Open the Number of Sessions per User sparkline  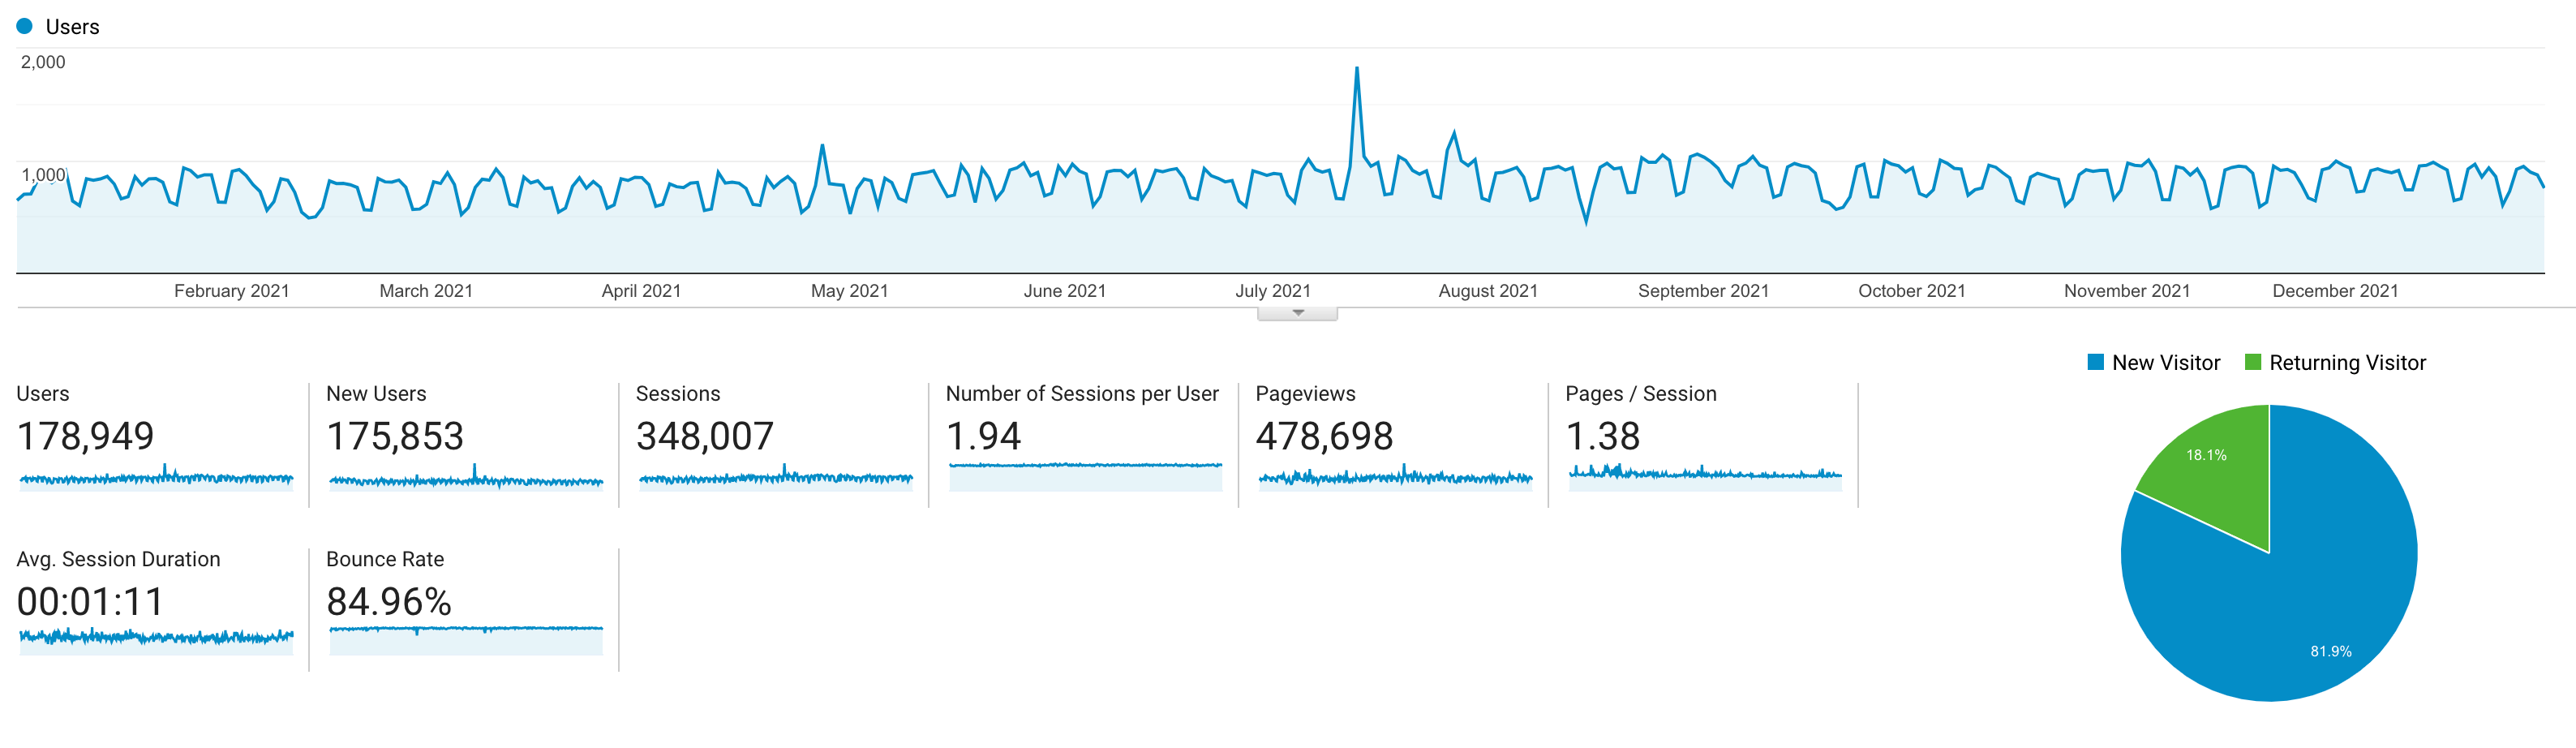[1085, 476]
